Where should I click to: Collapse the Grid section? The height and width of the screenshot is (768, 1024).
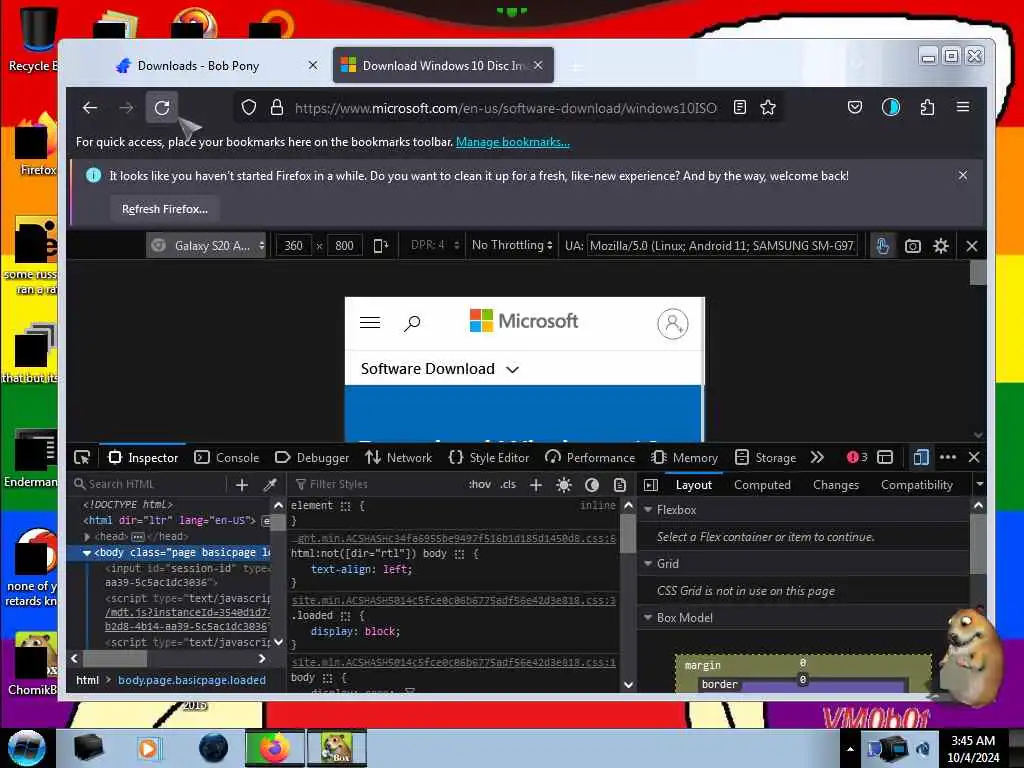click(648, 564)
